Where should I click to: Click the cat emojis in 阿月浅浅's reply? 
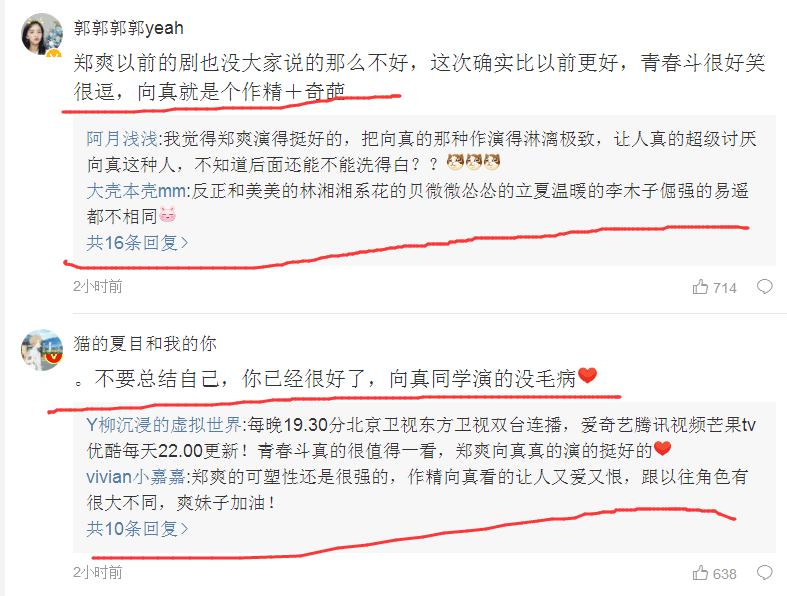(473, 162)
